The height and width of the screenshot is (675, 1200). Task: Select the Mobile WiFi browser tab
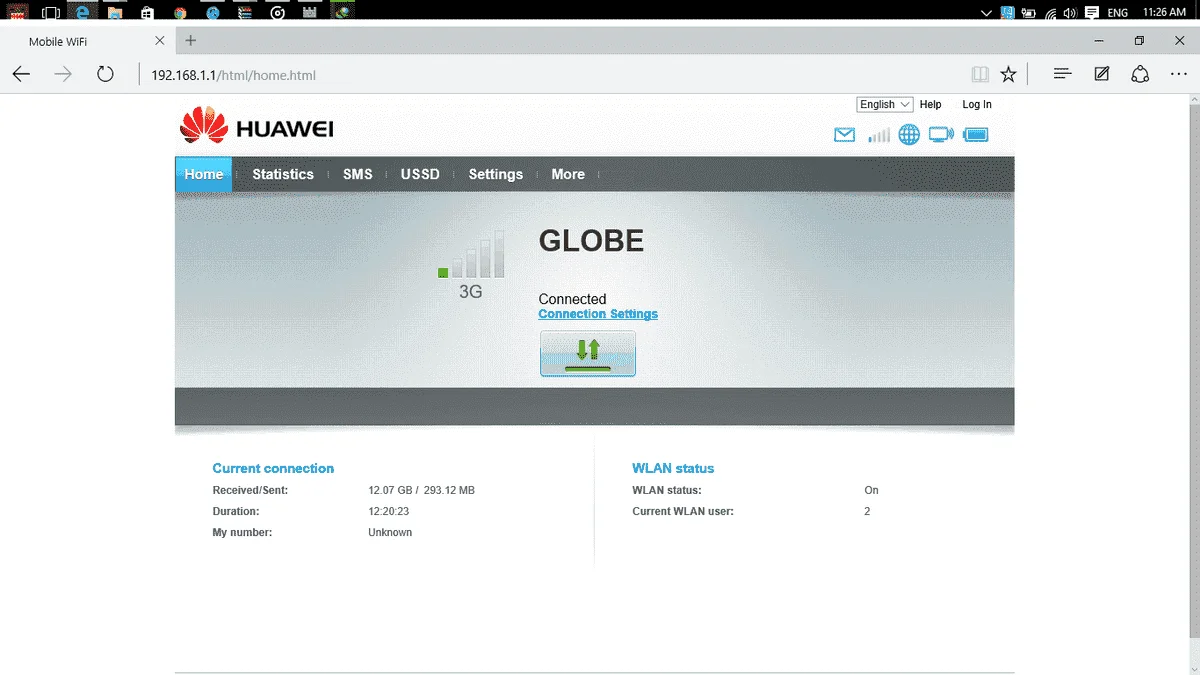coord(87,41)
